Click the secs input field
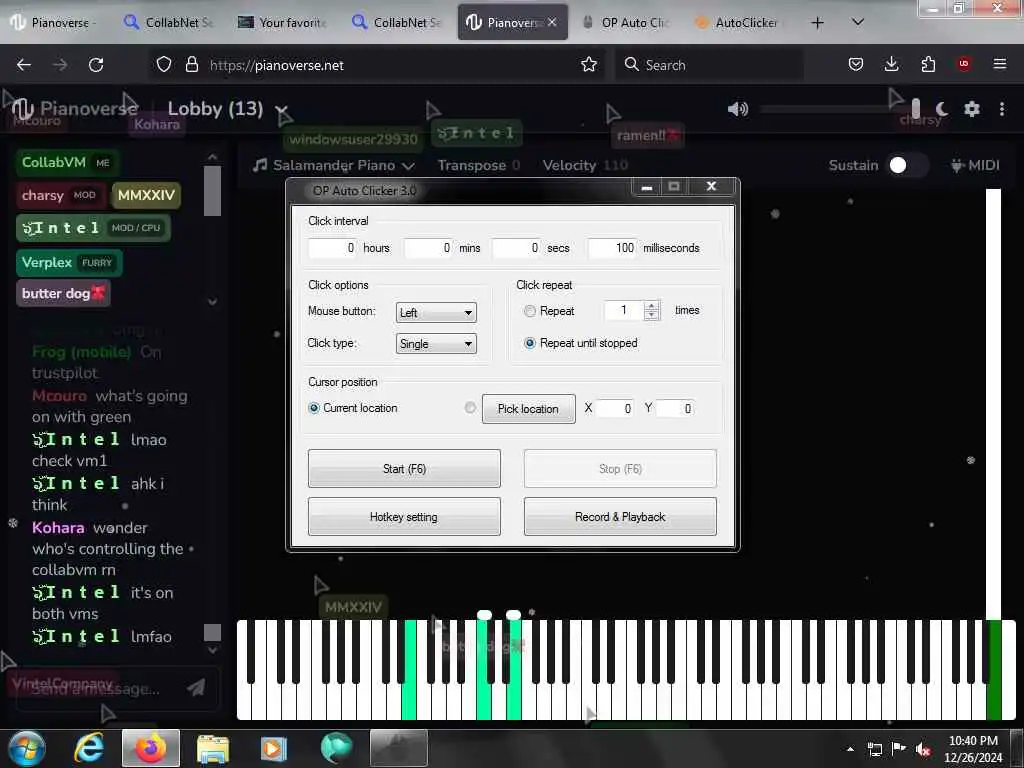This screenshot has width=1024, height=768. point(517,248)
